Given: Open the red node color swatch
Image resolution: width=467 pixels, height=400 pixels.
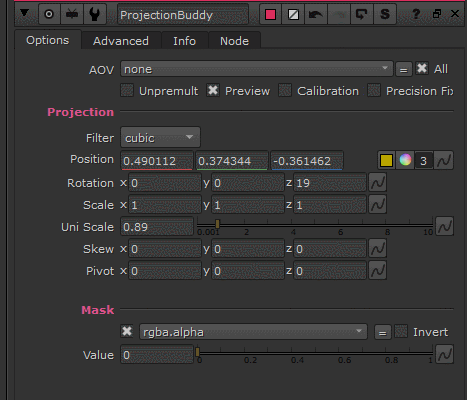Looking at the screenshot, I should (x=270, y=14).
